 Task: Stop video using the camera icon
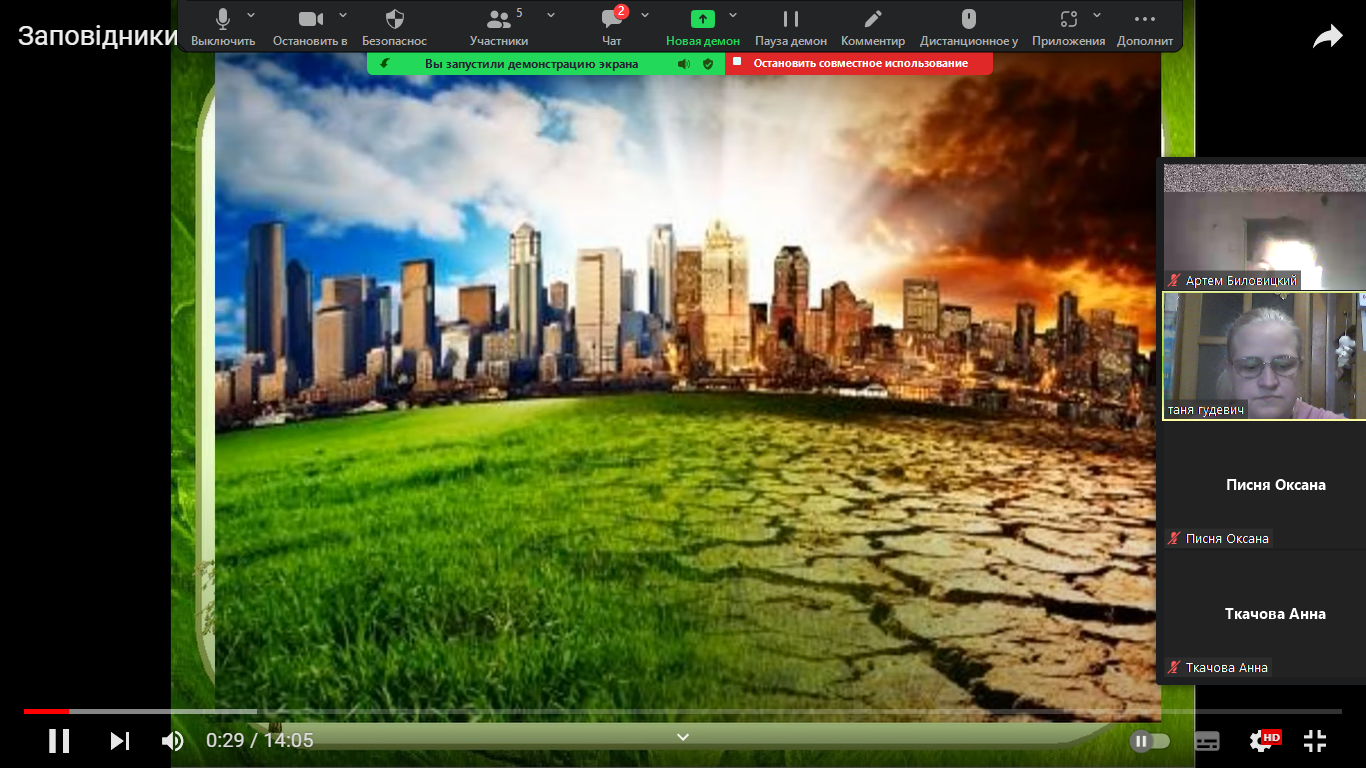pyautogui.click(x=311, y=19)
